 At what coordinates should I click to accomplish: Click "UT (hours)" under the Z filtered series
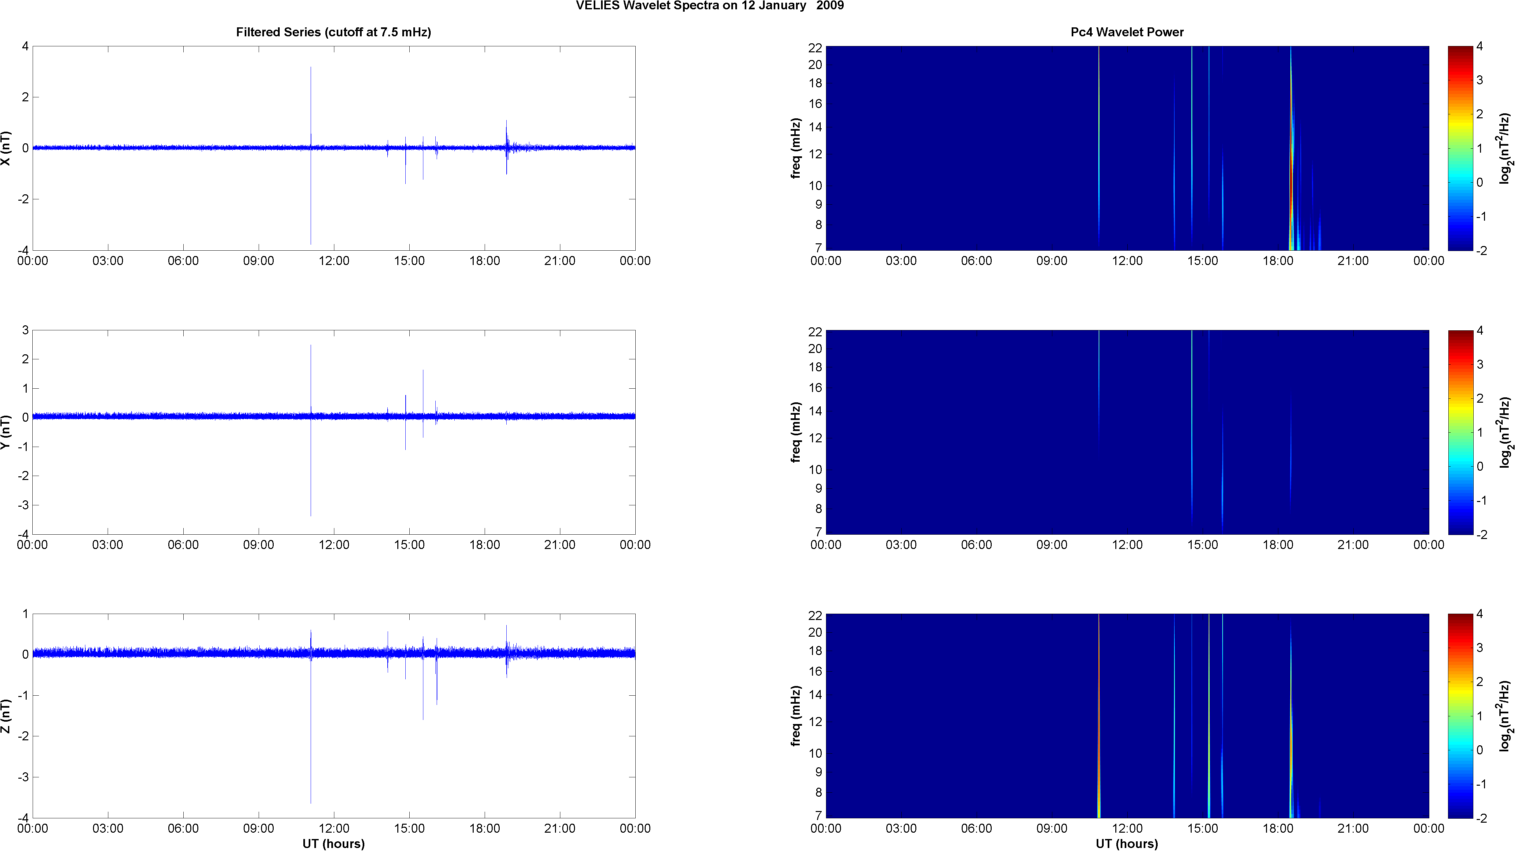[x=334, y=844]
